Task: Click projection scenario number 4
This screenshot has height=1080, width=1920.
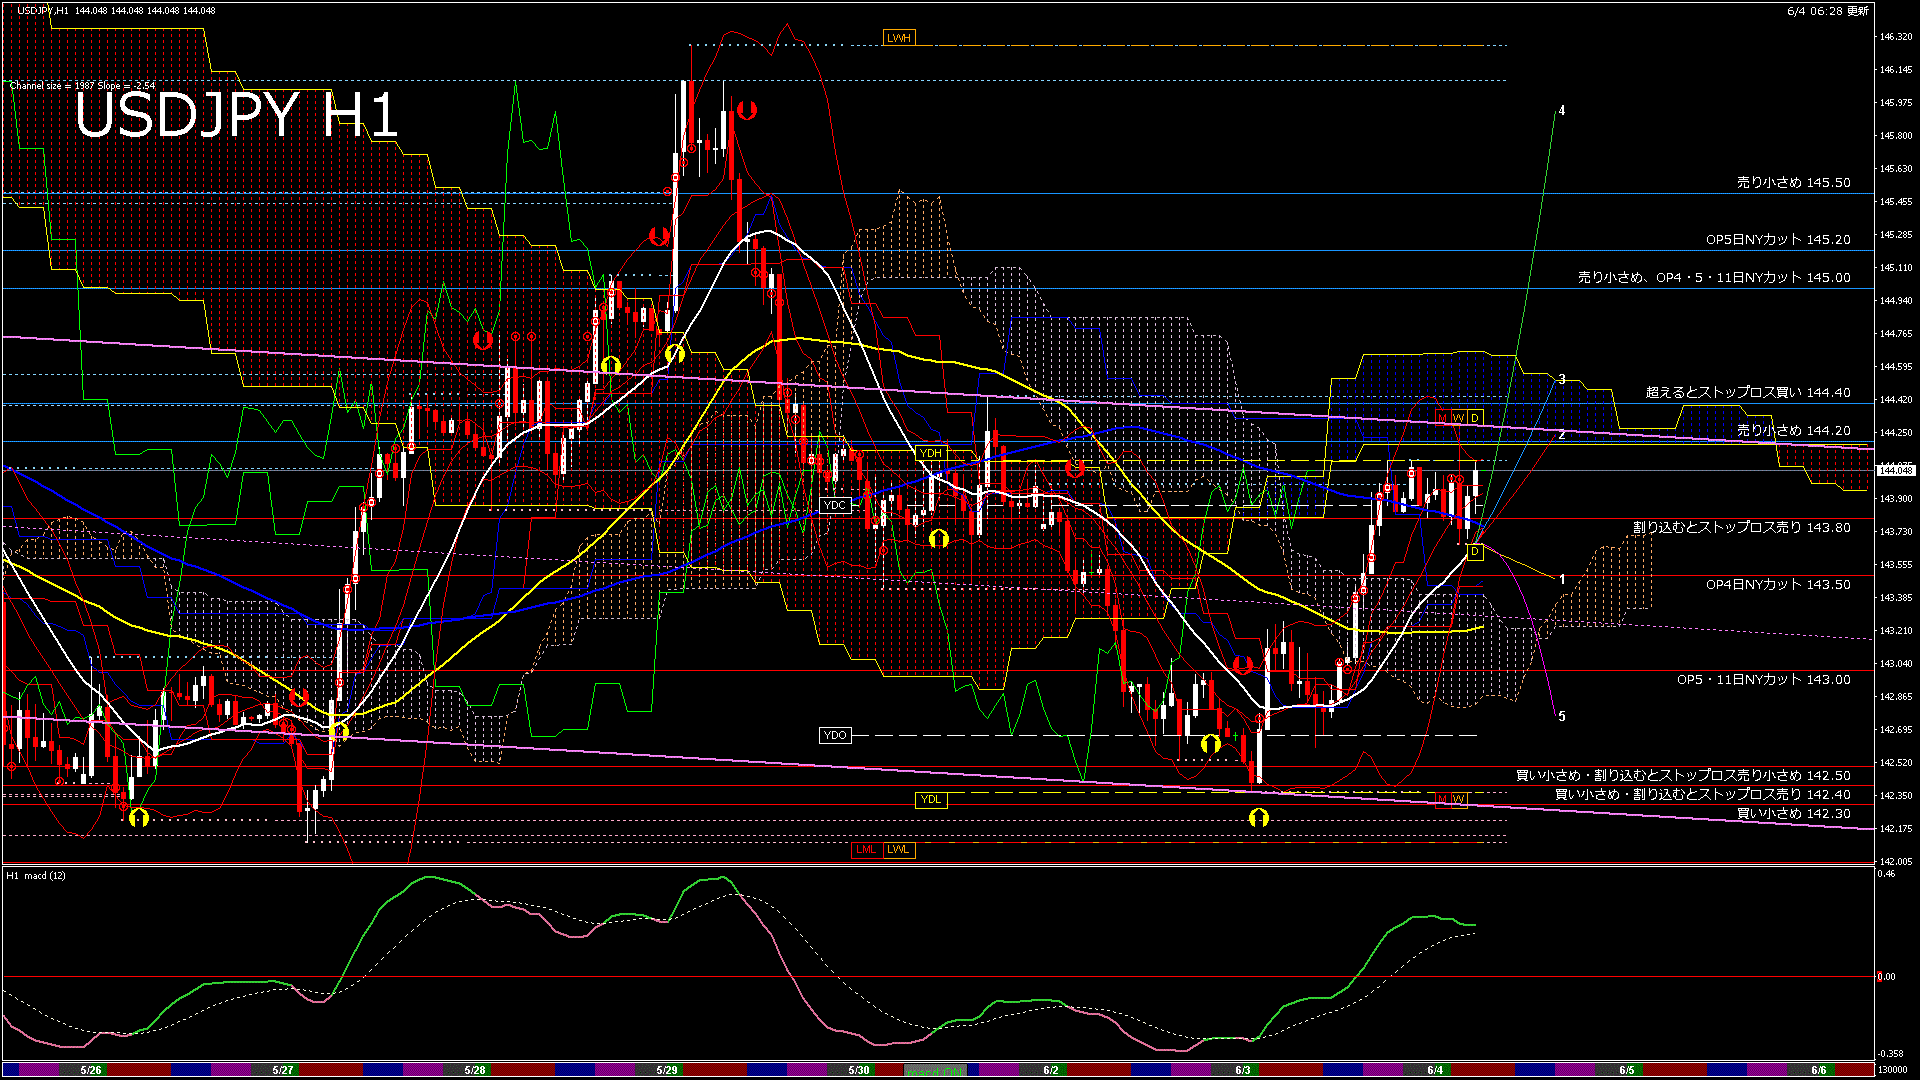Action: pos(1562,111)
